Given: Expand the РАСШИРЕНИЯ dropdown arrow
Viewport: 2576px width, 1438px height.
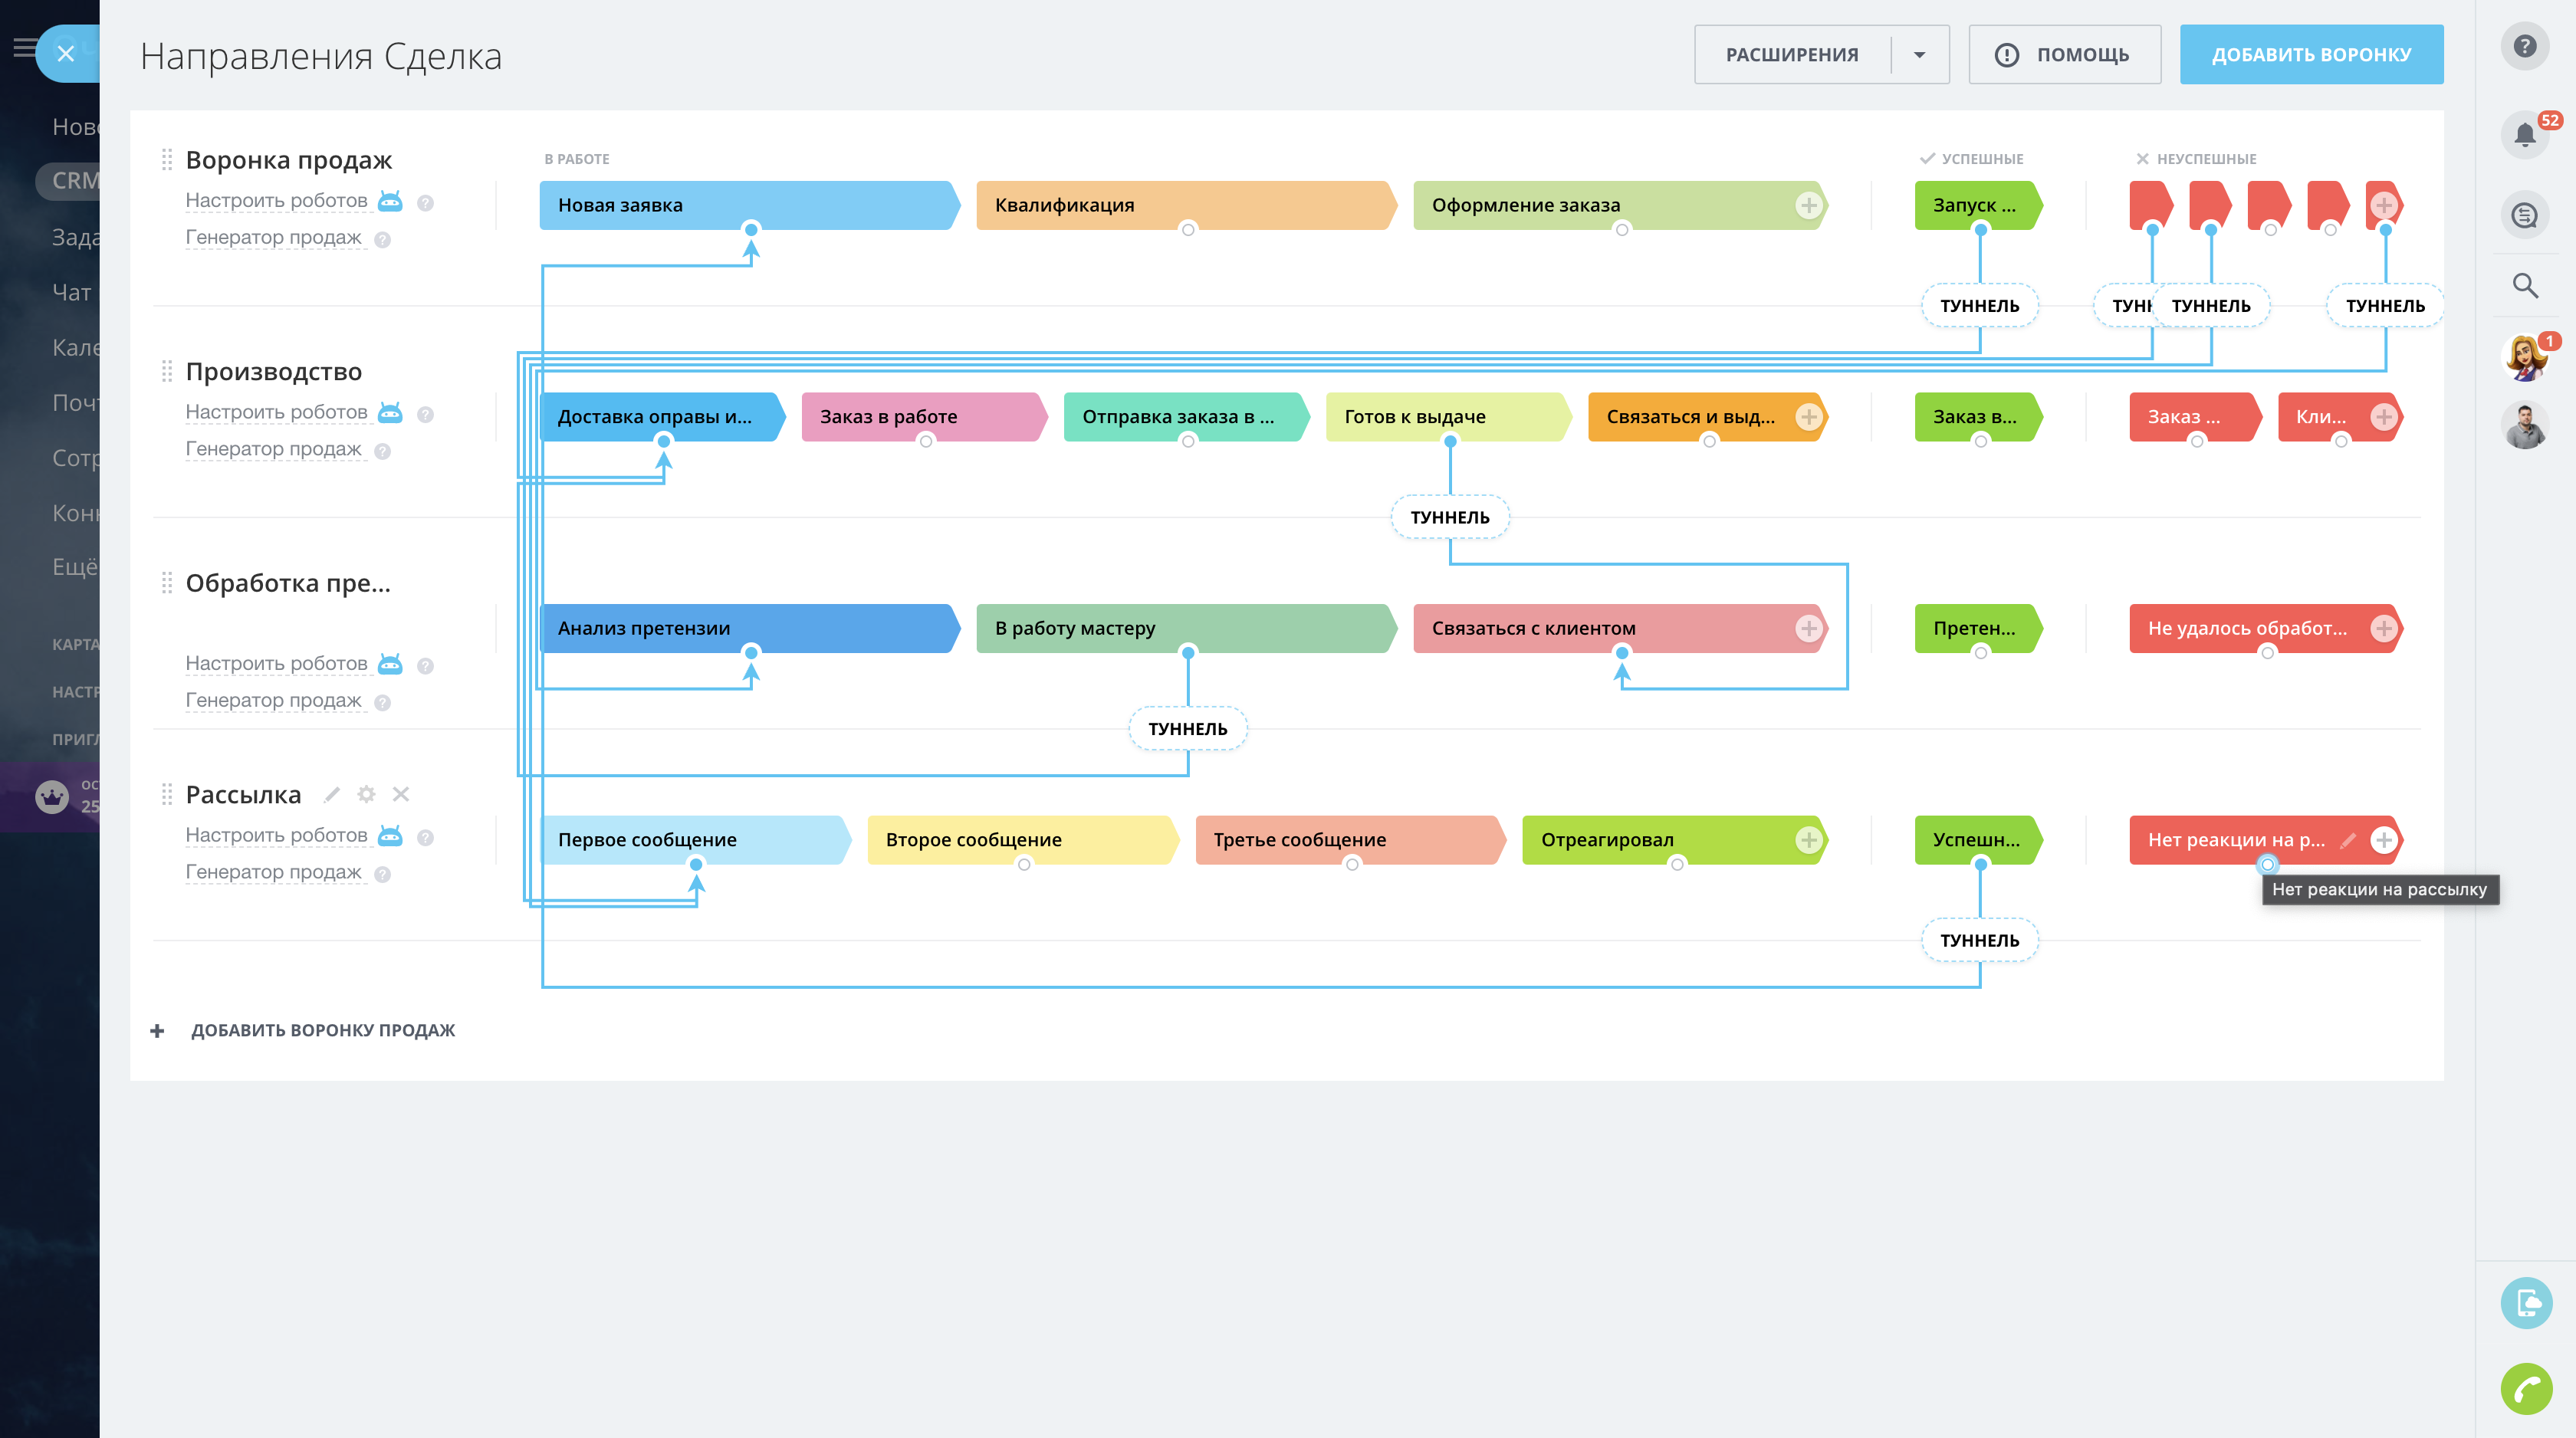Looking at the screenshot, I should 1920,54.
